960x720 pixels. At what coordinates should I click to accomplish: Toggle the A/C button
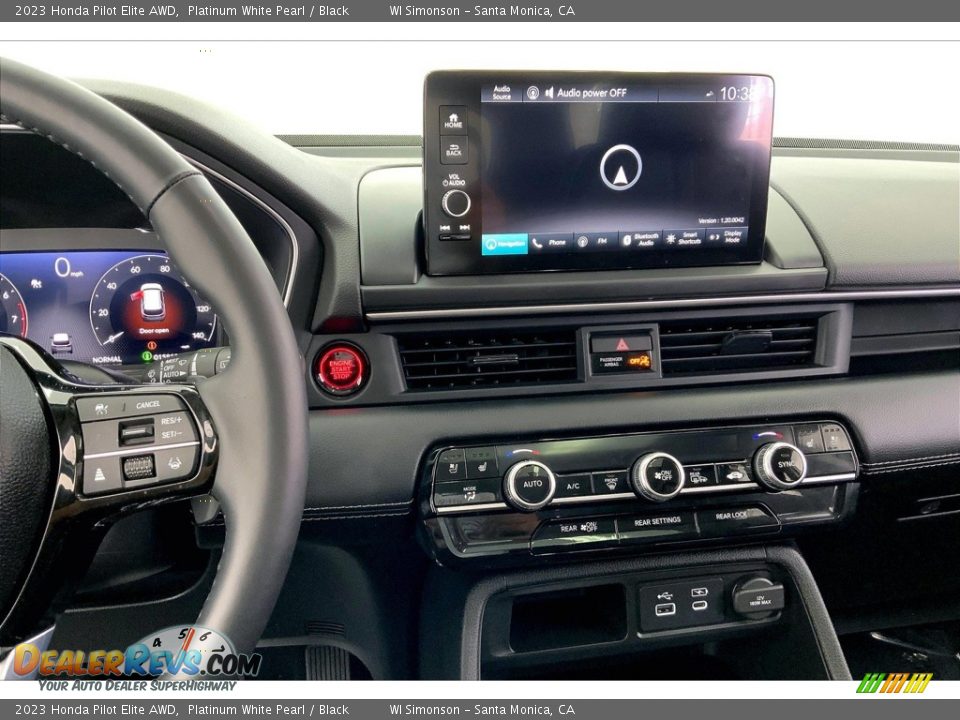pyautogui.click(x=573, y=486)
